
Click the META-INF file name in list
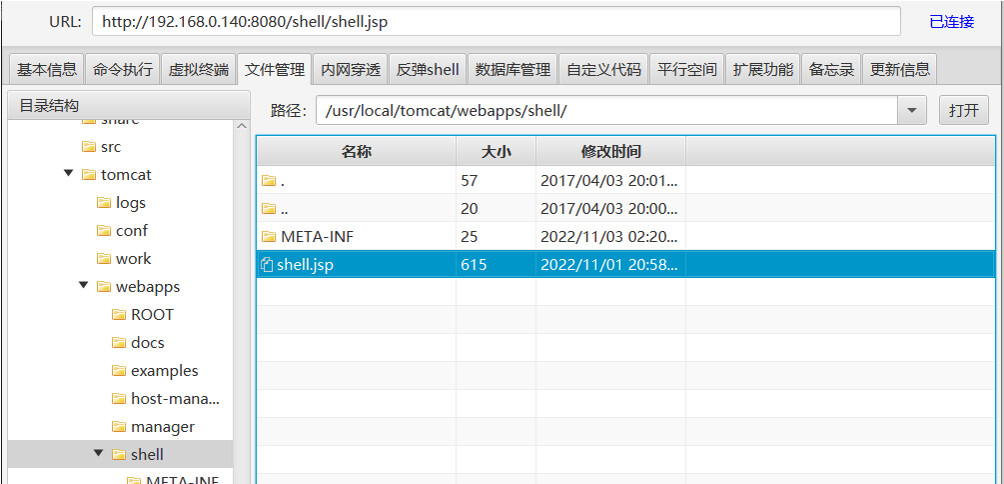coord(317,237)
